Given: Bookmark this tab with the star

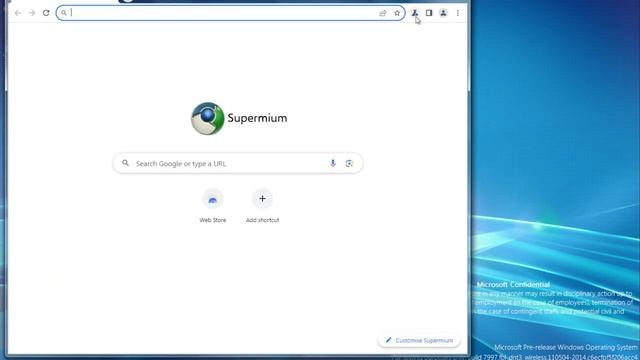Looking at the screenshot, I should point(397,13).
